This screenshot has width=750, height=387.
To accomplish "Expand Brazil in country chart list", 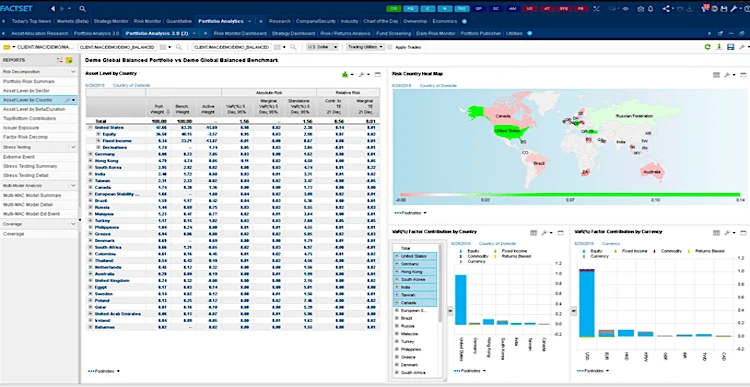I will tap(397, 318).
